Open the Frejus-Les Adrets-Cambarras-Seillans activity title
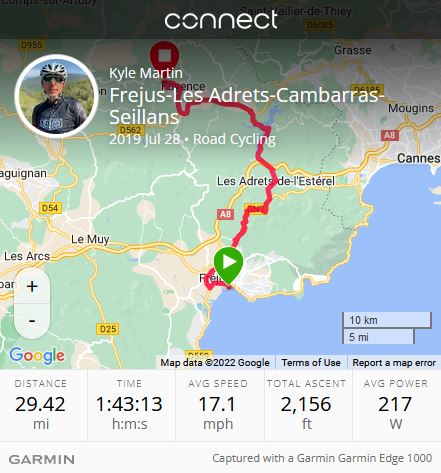441x473 pixels. [245, 106]
